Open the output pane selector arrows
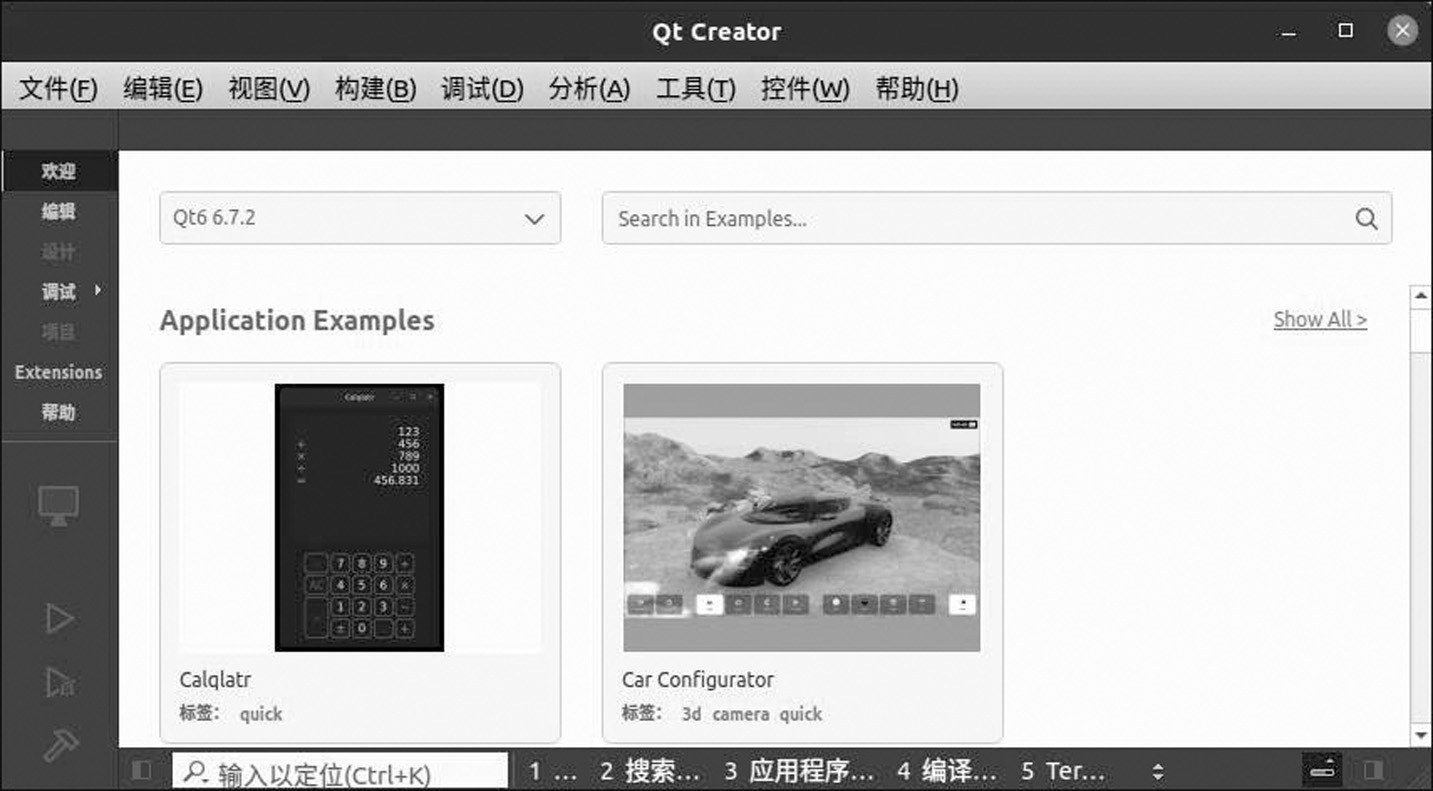Viewport: 1433px width, 791px height. click(x=1158, y=771)
